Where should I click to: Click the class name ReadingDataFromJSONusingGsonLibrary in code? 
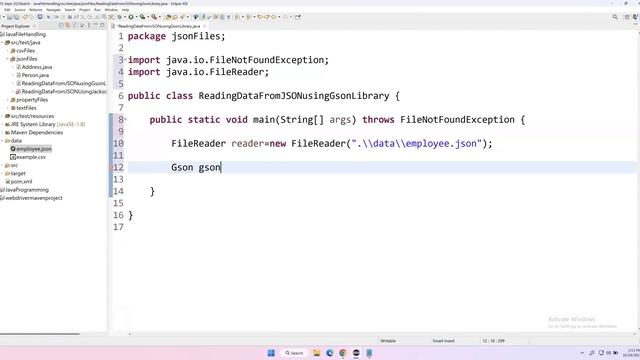(x=294, y=96)
